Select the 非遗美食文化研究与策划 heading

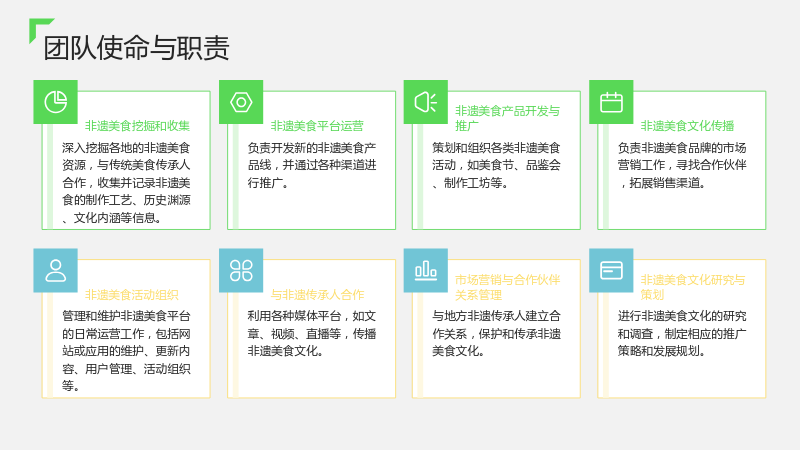(x=692, y=287)
